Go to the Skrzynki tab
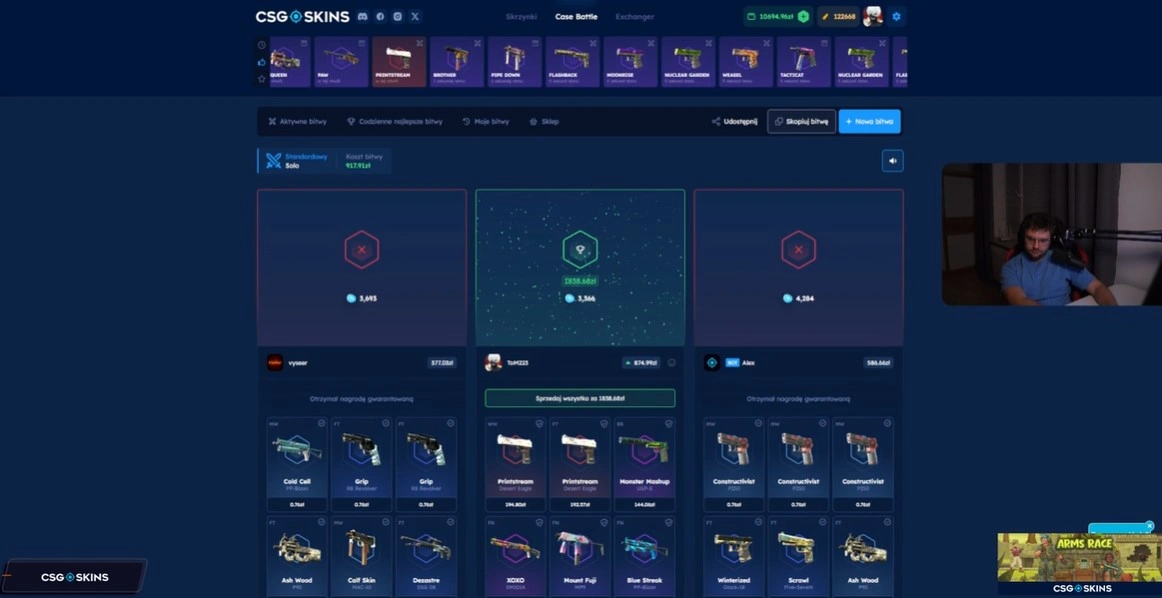The height and width of the screenshot is (598, 1162). pyautogui.click(x=521, y=16)
